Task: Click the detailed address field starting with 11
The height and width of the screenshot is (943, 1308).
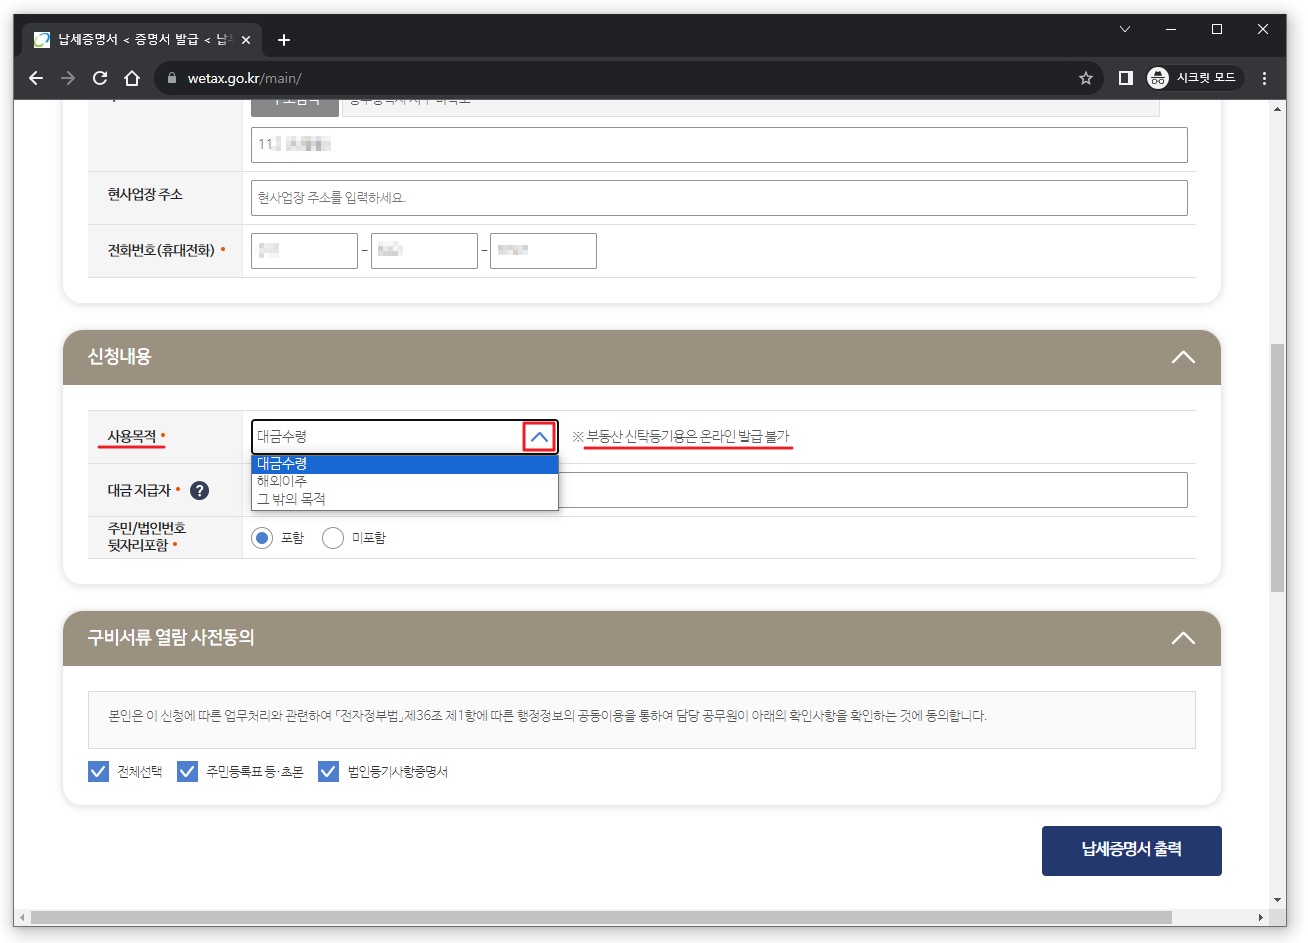Action: click(719, 145)
